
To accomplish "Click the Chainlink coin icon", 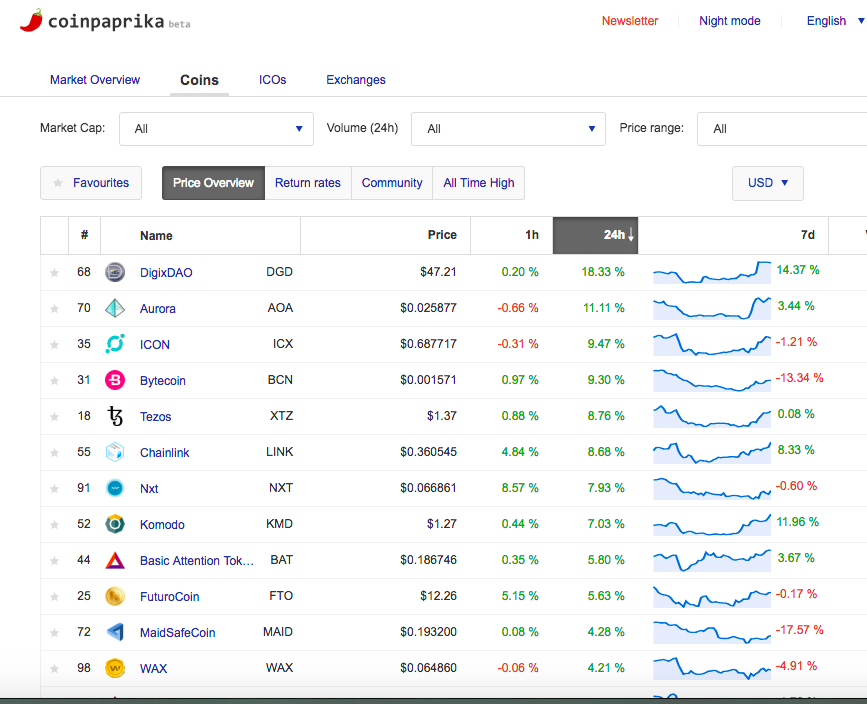I will click(x=115, y=452).
